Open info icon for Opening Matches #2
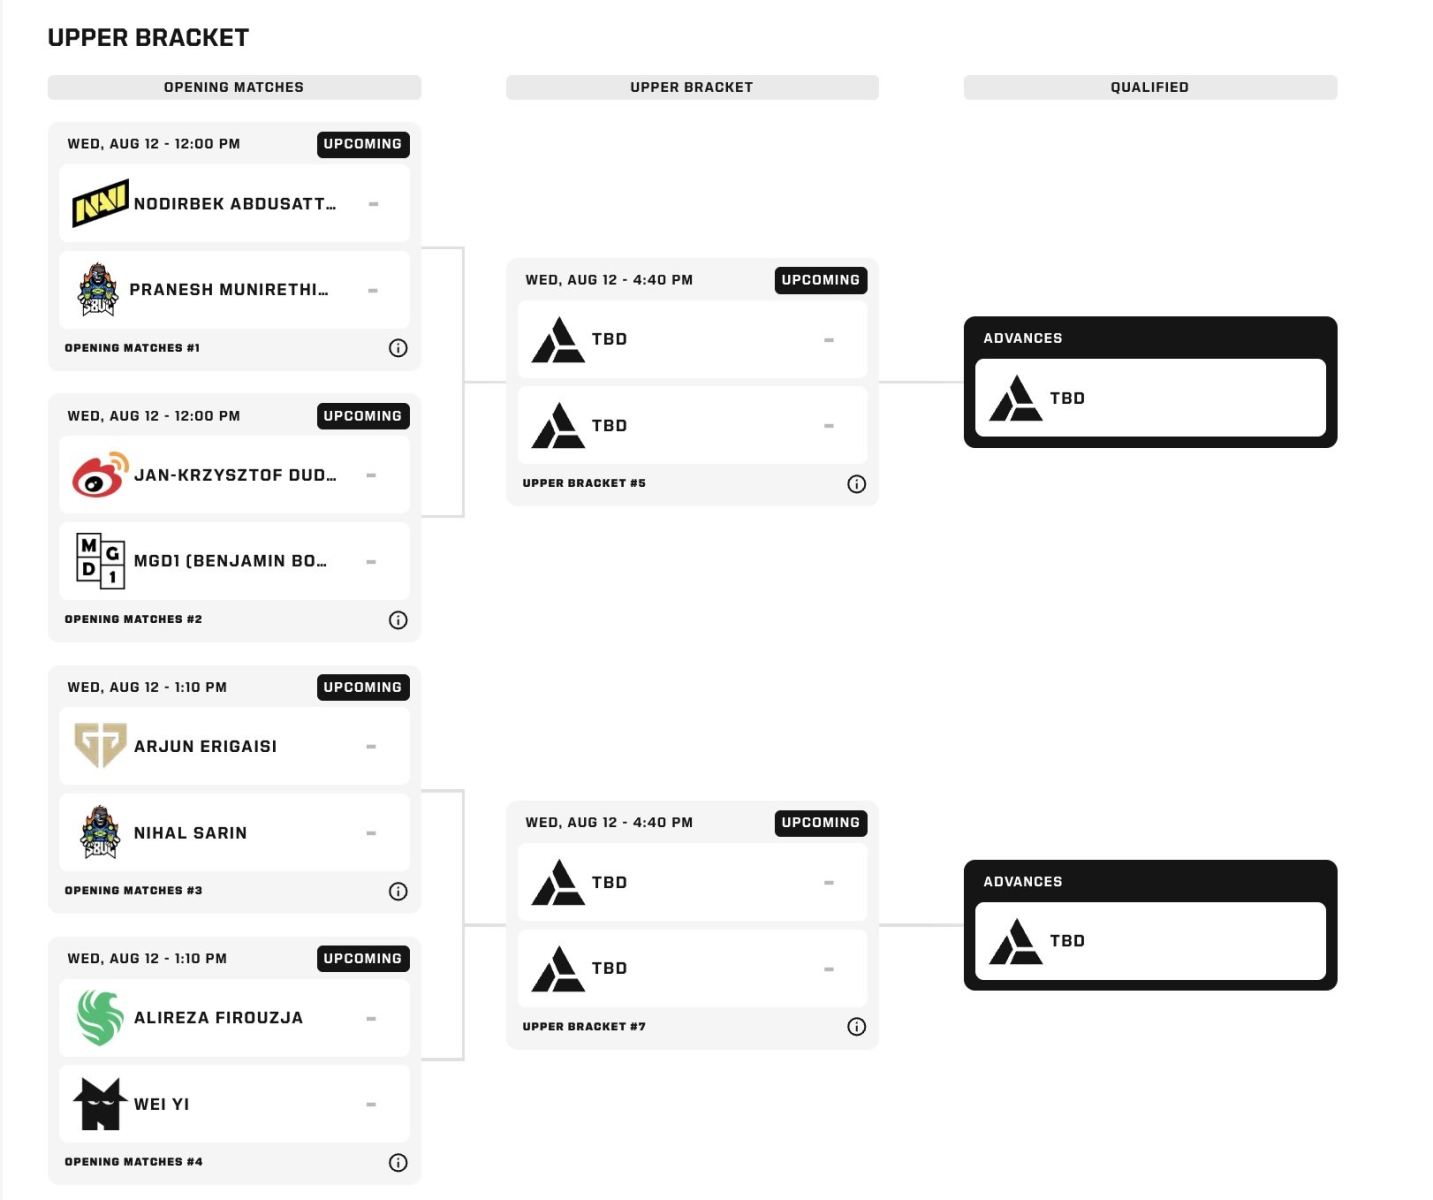This screenshot has width=1433, height=1200. click(x=398, y=620)
